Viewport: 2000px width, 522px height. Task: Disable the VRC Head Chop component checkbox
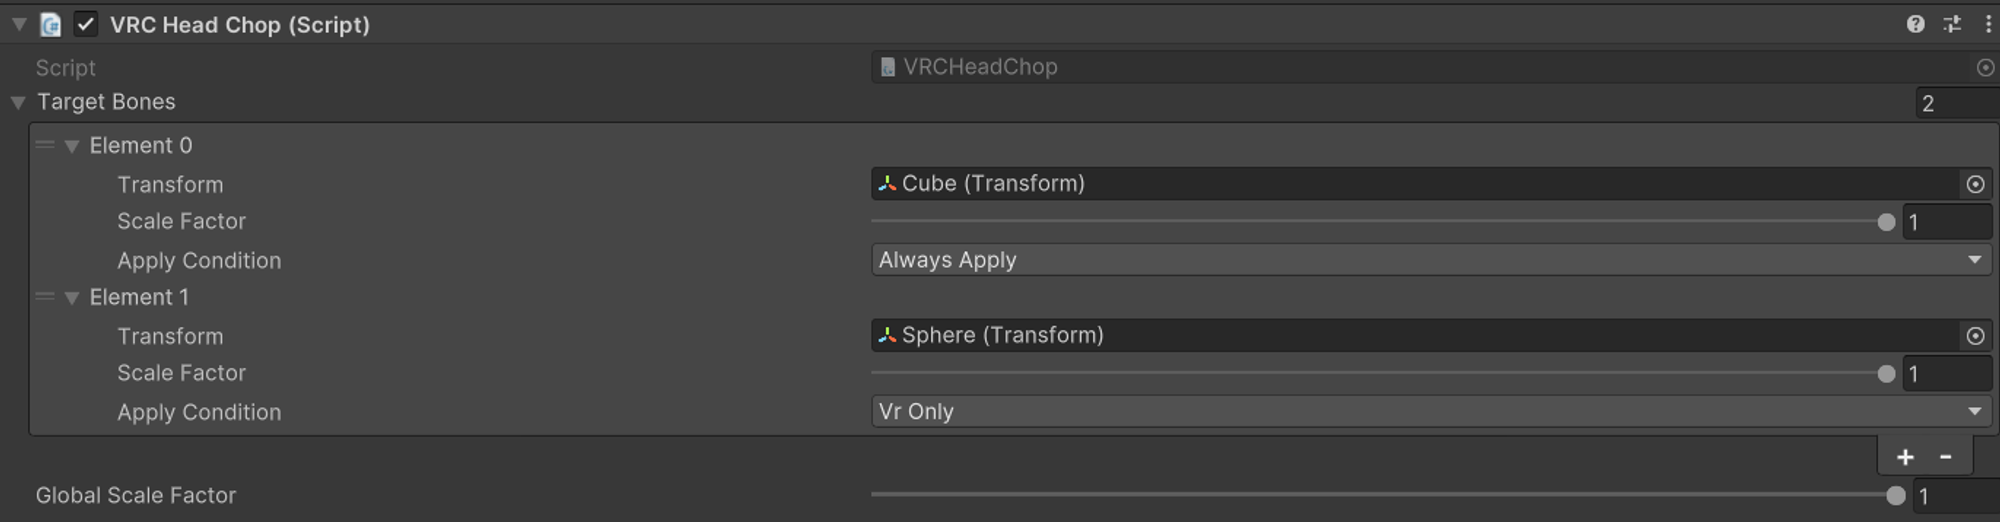86,25
